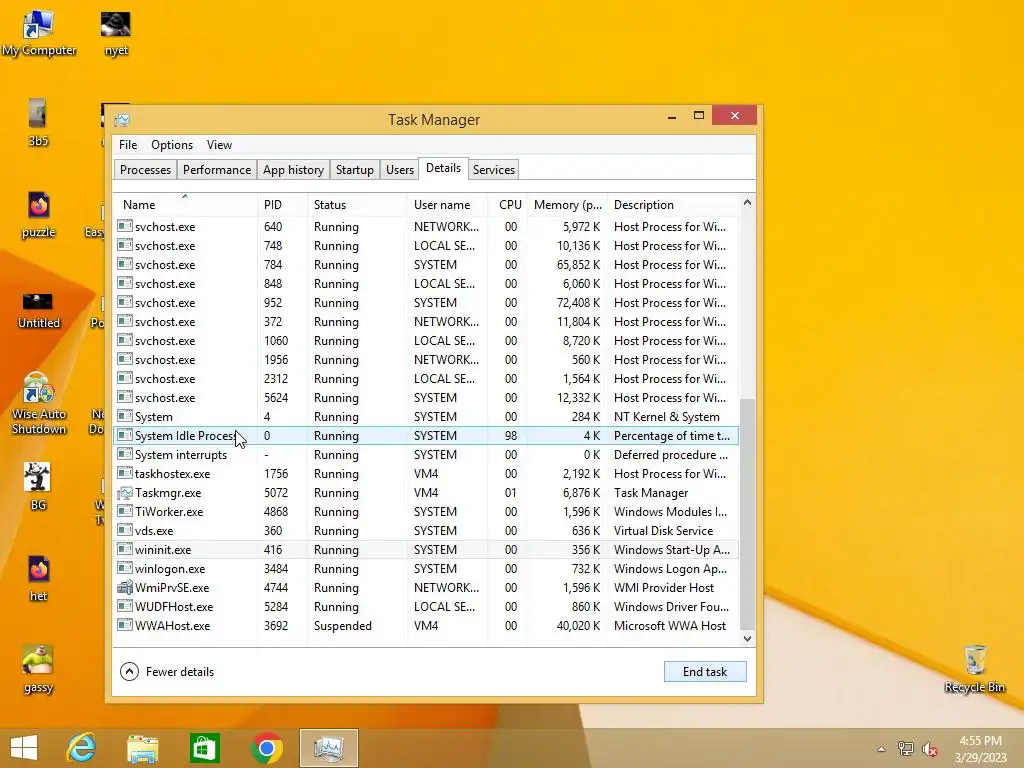
Task: Select the svchost.exe row with PID 640
Action: (x=426, y=227)
